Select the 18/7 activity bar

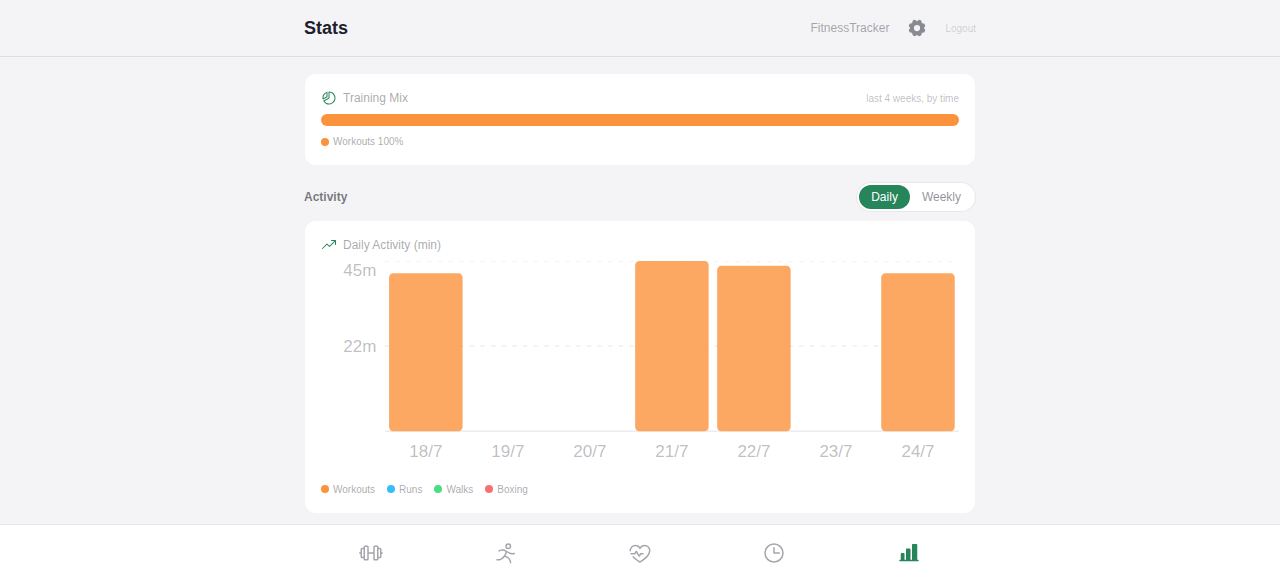426,352
